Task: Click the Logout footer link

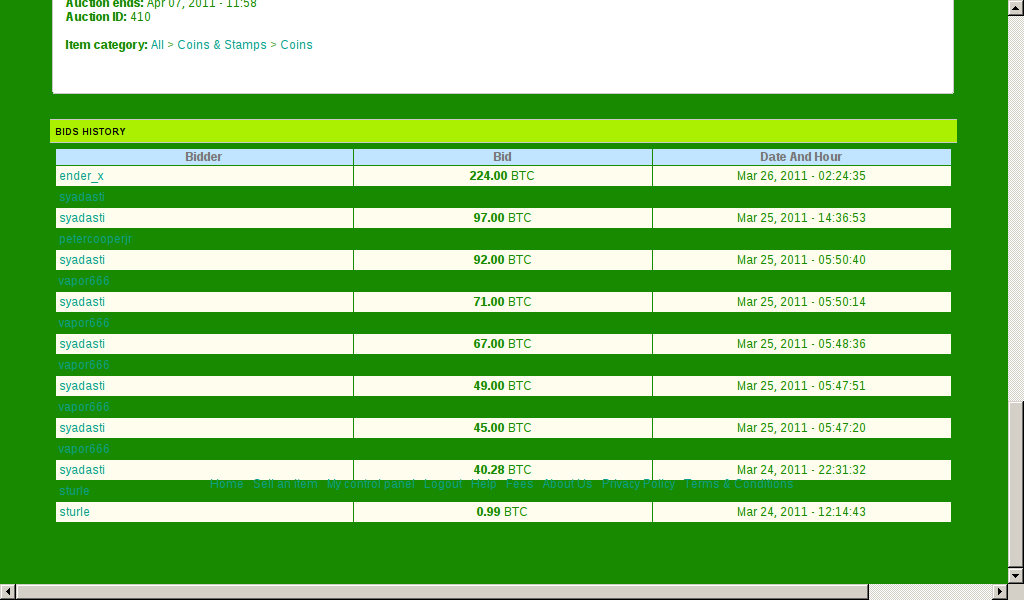Action: click(443, 484)
